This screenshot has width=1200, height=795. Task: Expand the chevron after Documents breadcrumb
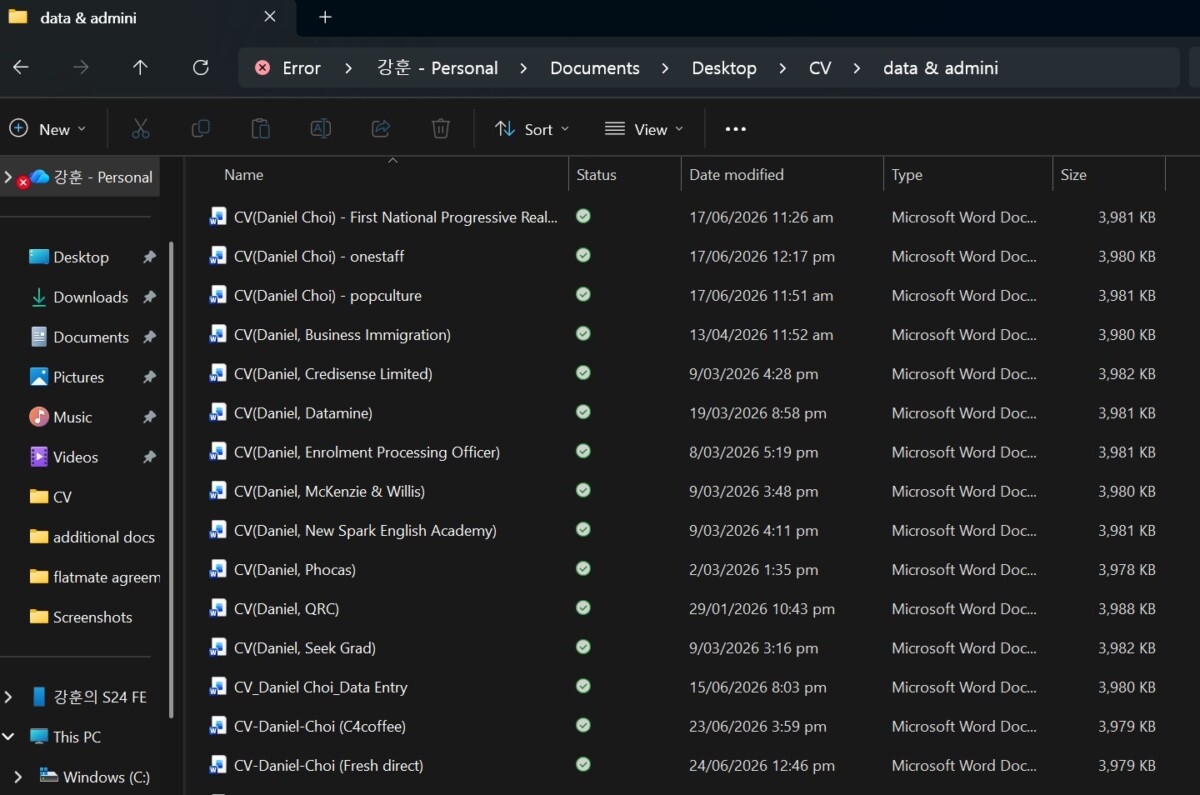[666, 68]
